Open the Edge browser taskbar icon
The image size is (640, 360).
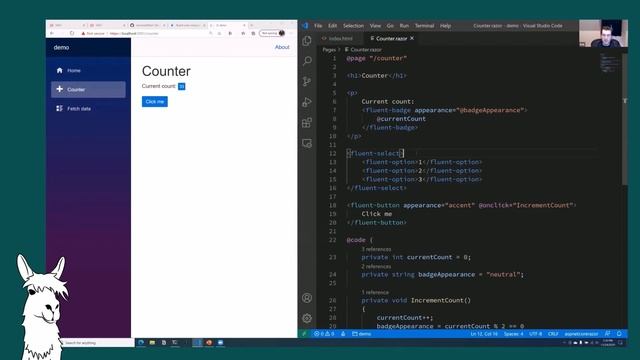coord(141,342)
